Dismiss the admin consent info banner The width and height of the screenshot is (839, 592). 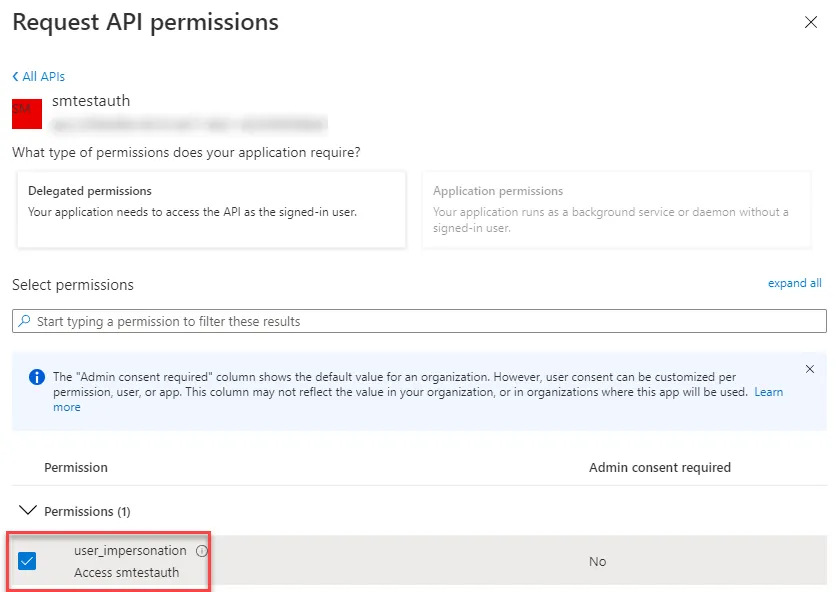[x=810, y=369]
